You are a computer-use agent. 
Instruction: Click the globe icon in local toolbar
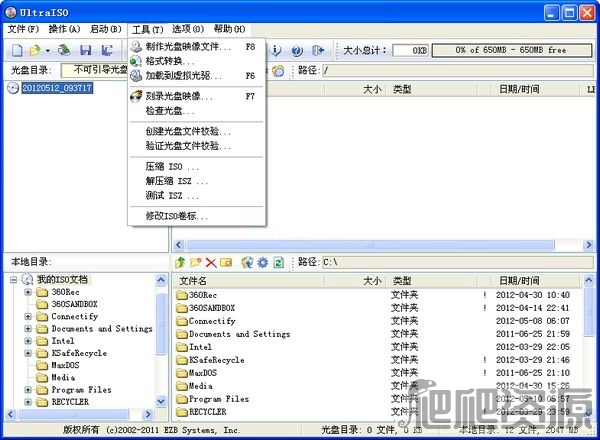click(x=247, y=262)
